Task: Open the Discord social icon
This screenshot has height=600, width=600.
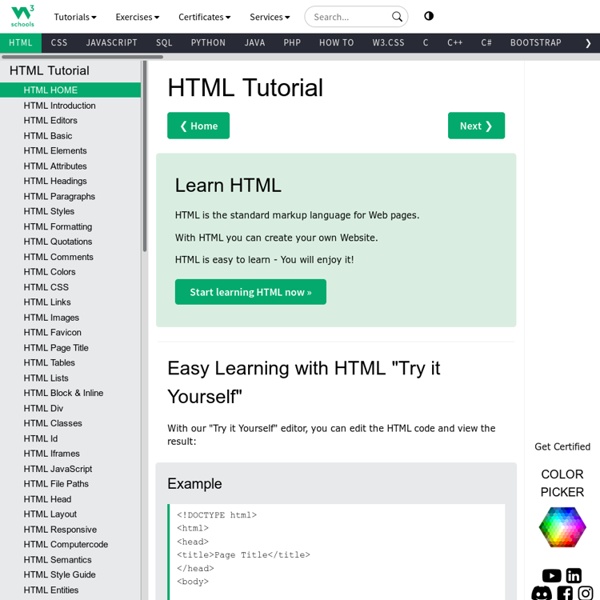Action: [x=541, y=593]
